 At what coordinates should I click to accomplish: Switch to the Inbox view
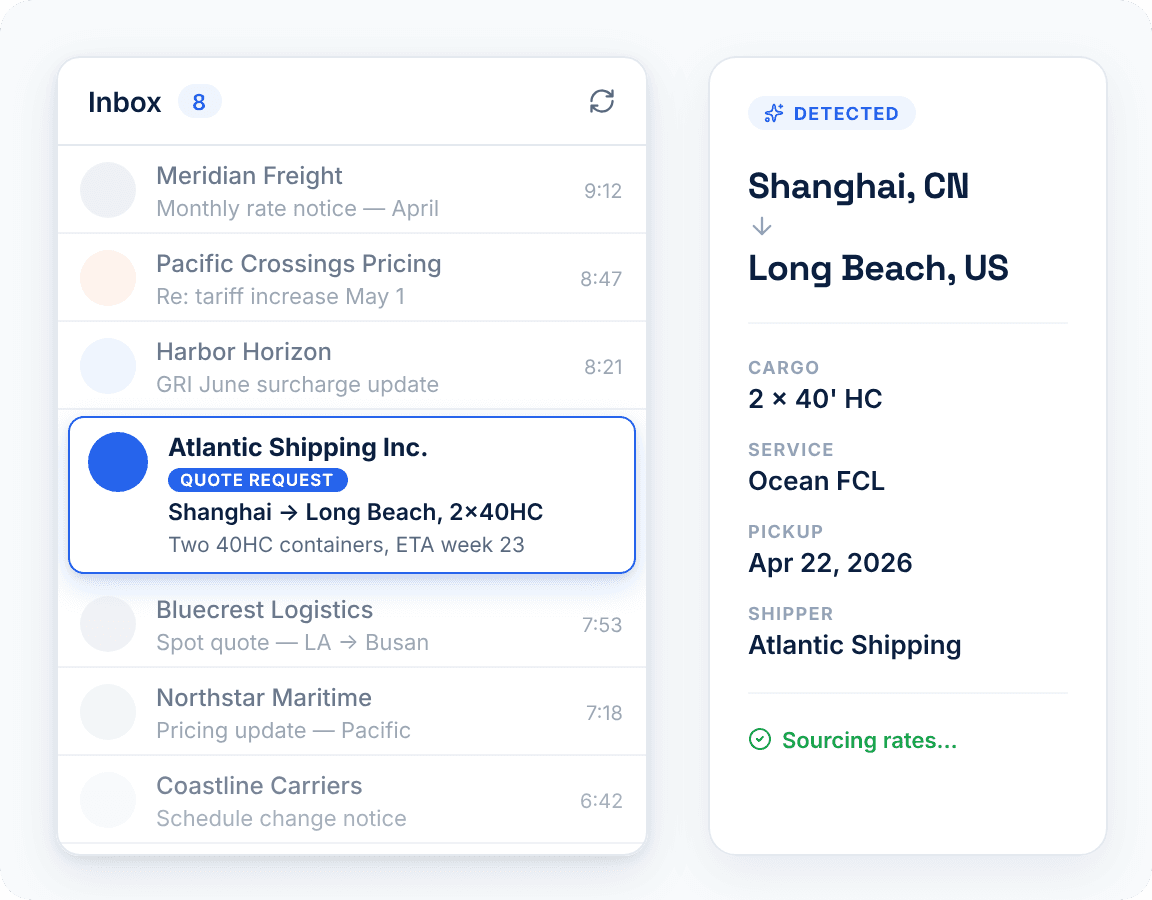pos(125,101)
